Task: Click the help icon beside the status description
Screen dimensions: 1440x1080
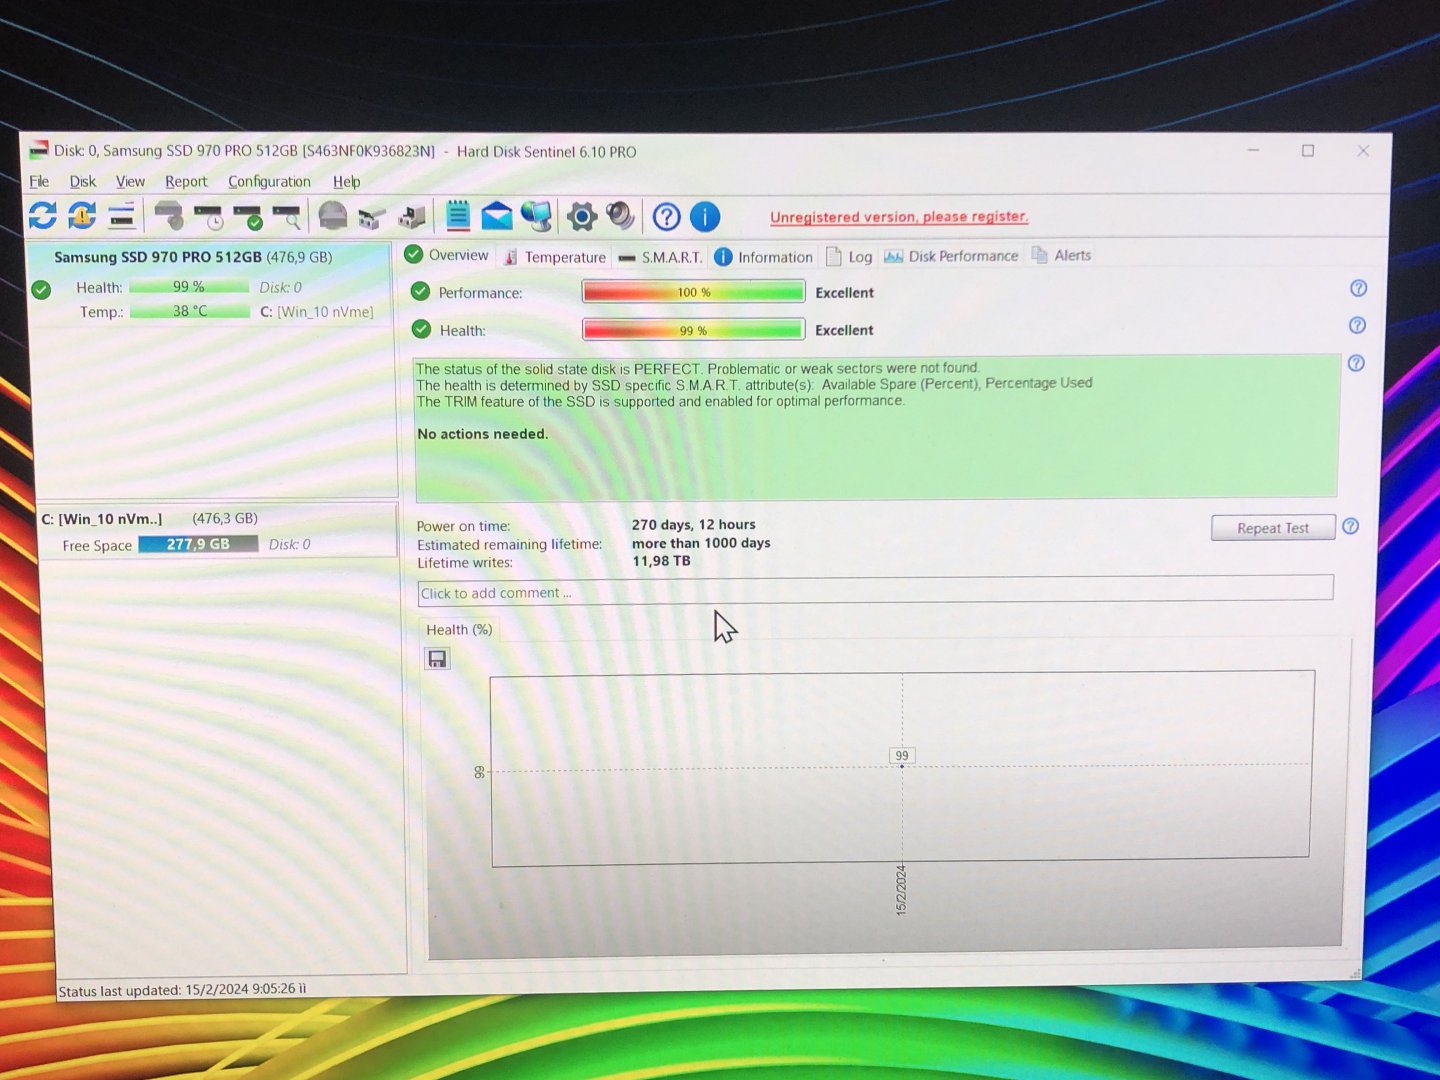Action: [1356, 363]
